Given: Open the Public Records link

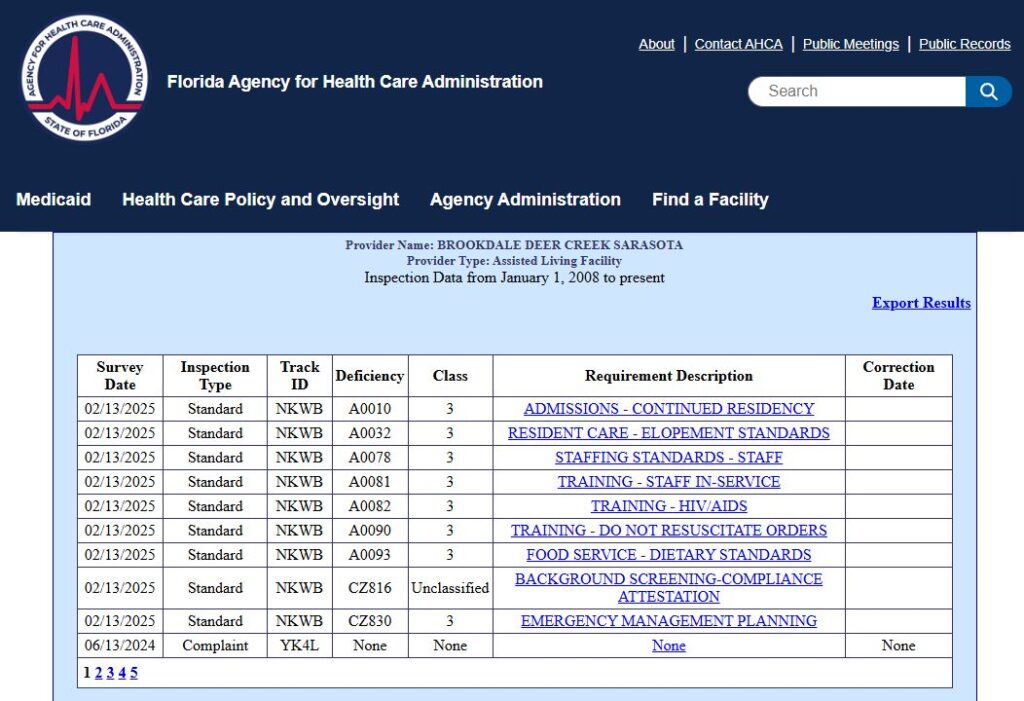Looking at the screenshot, I should tap(965, 44).
